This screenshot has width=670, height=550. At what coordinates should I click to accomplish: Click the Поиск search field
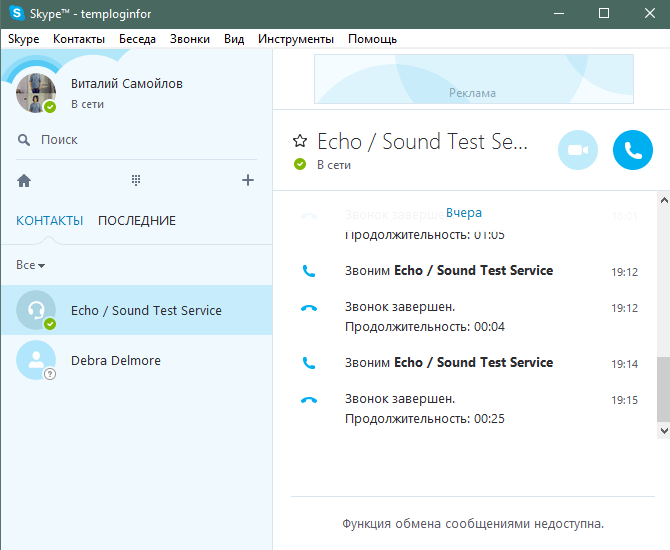[x=137, y=140]
